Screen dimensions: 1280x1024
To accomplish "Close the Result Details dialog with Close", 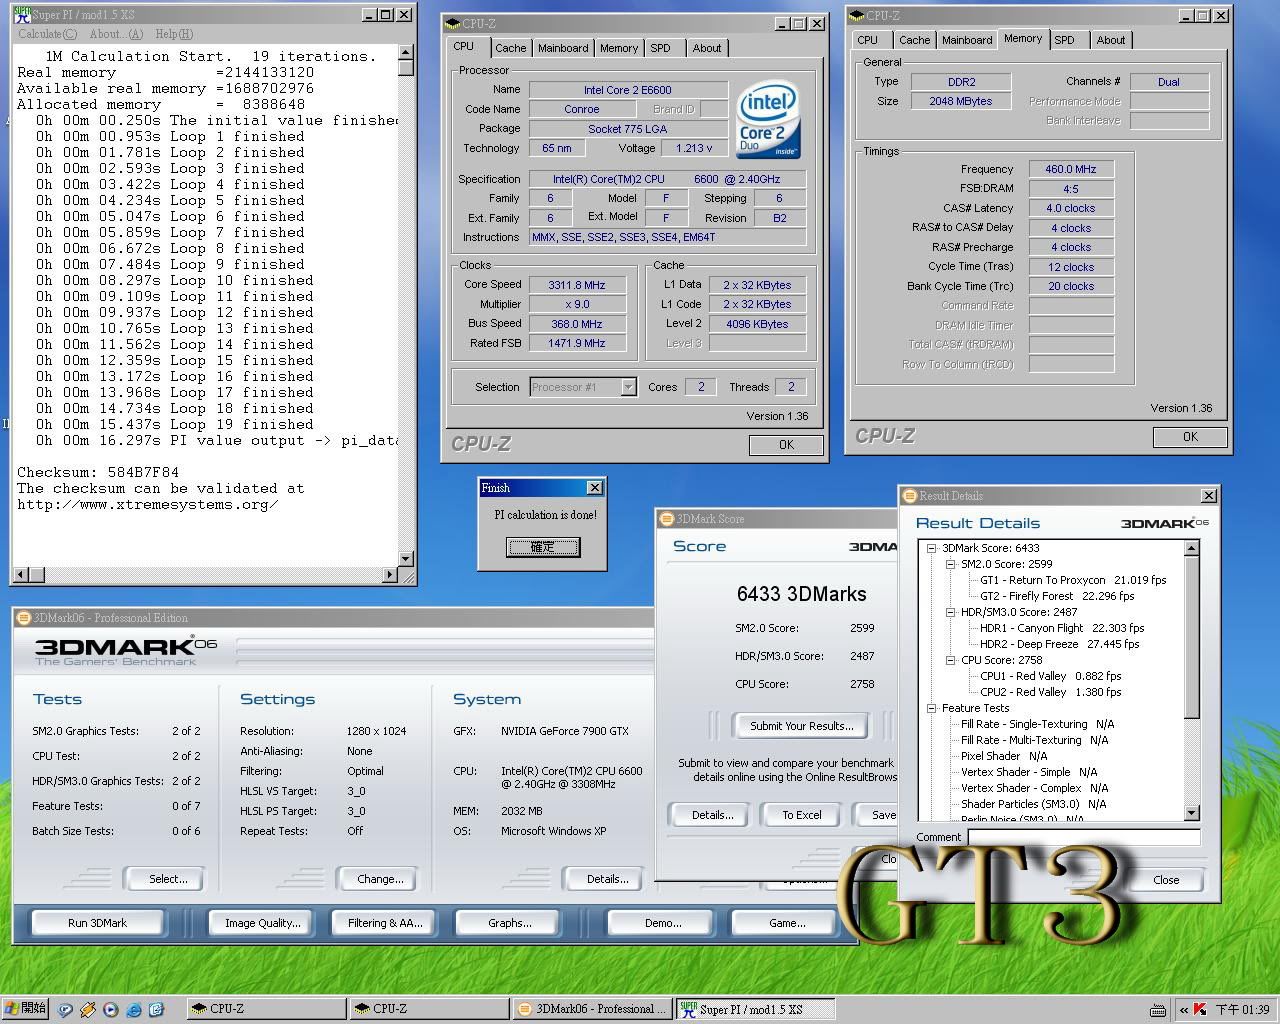I will point(1166,880).
